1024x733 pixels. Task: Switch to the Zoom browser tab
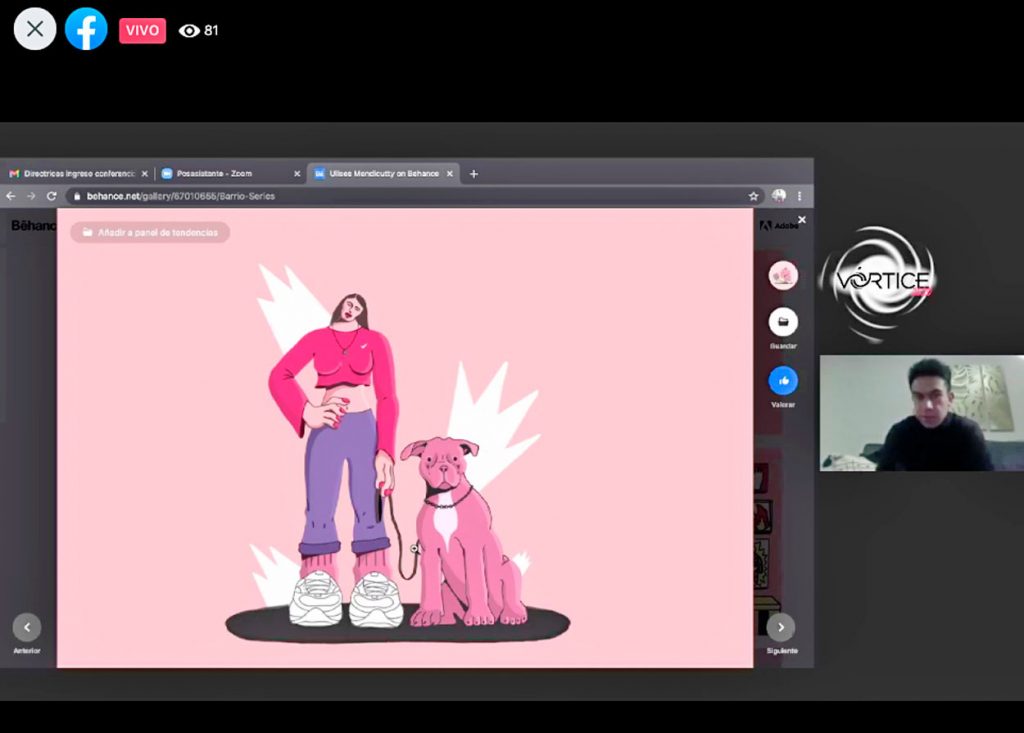coord(231,174)
